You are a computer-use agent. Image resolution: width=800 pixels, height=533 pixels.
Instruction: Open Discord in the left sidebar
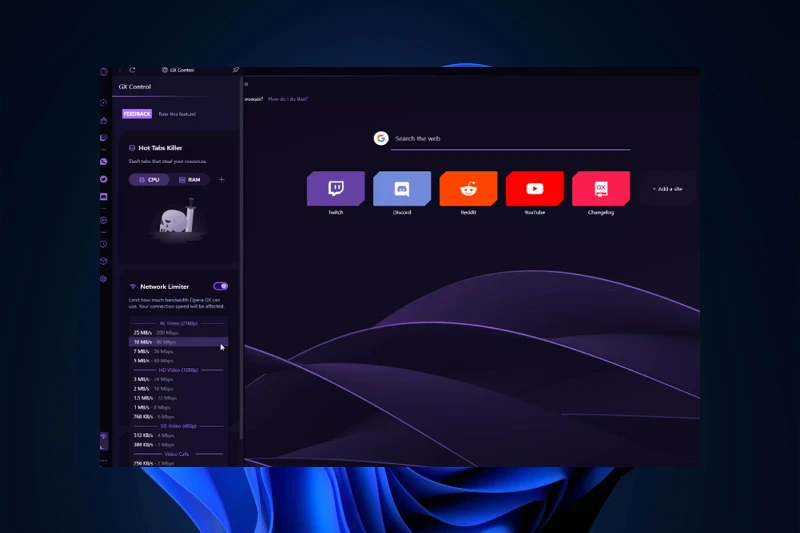(x=104, y=197)
